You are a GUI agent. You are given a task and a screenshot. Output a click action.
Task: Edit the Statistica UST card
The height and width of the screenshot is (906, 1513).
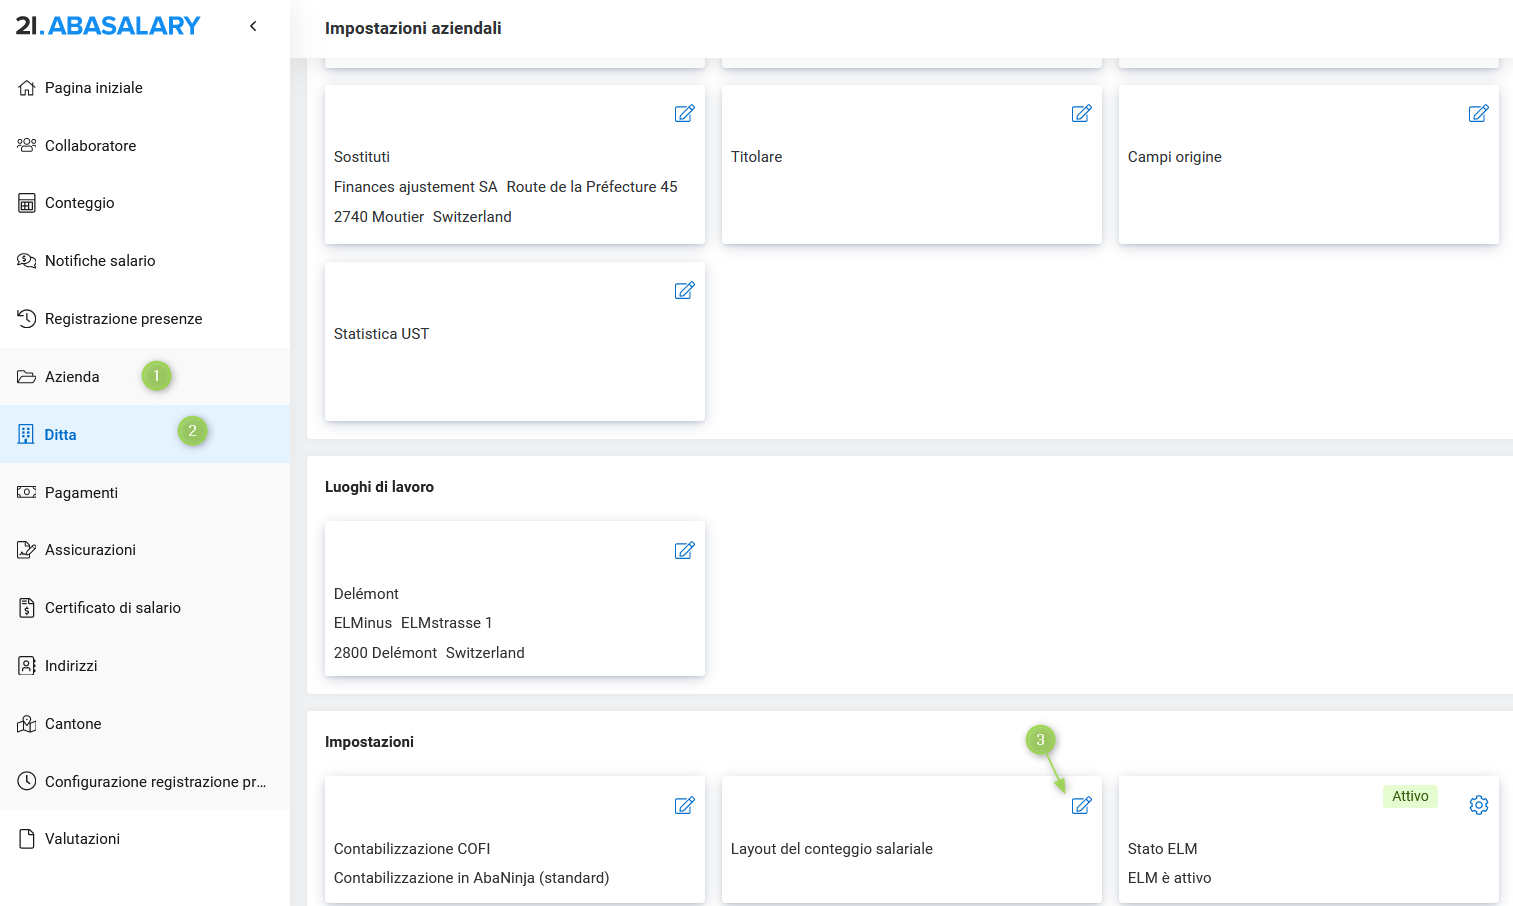click(x=684, y=291)
